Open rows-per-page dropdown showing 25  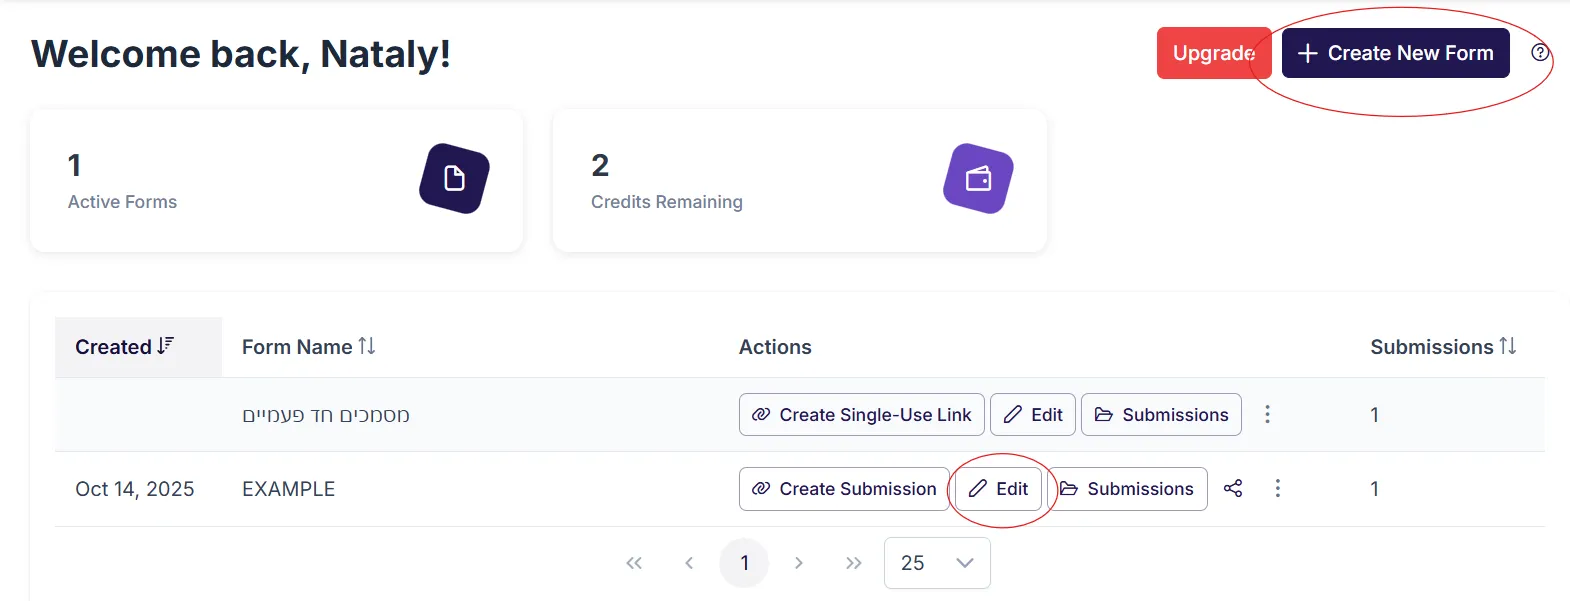pos(937,563)
